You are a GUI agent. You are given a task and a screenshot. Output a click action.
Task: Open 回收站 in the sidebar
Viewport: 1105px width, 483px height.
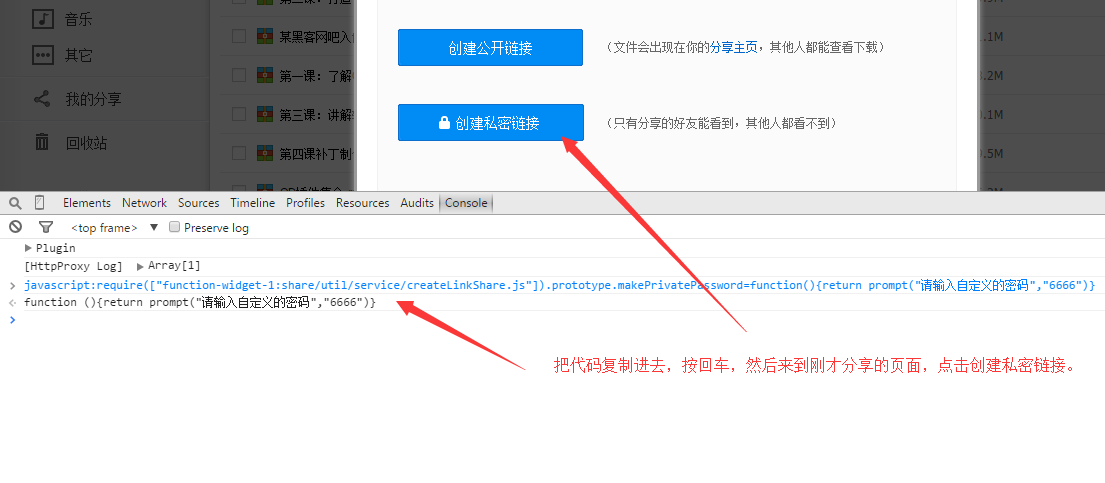tap(86, 143)
